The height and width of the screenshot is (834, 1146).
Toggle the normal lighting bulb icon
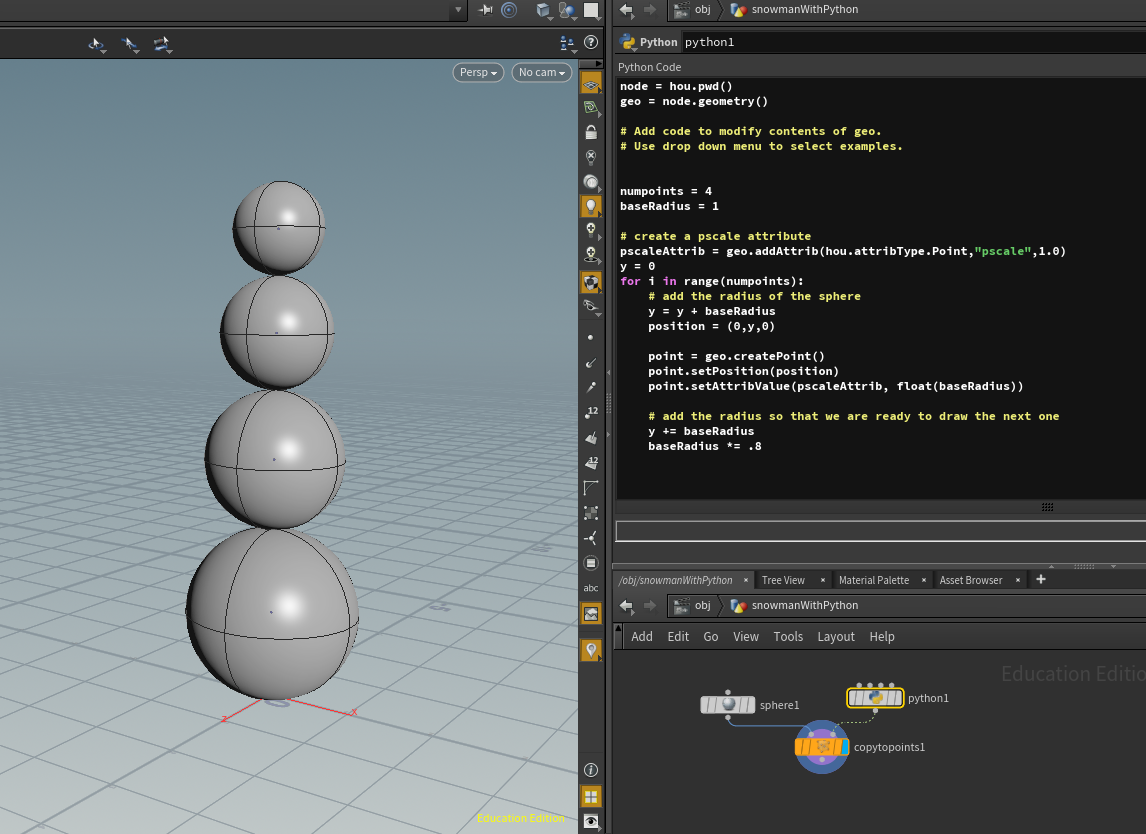pos(591,206)
